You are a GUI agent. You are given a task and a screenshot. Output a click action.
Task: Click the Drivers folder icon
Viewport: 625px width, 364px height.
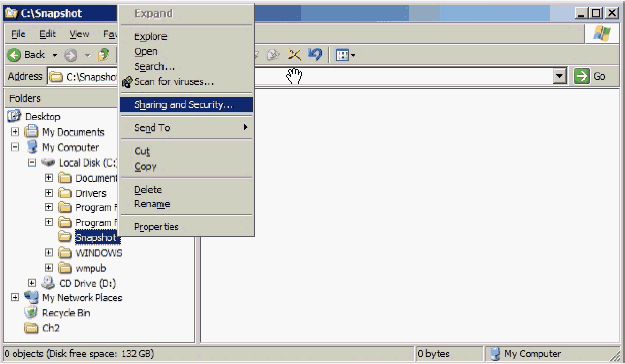[65, 193]
